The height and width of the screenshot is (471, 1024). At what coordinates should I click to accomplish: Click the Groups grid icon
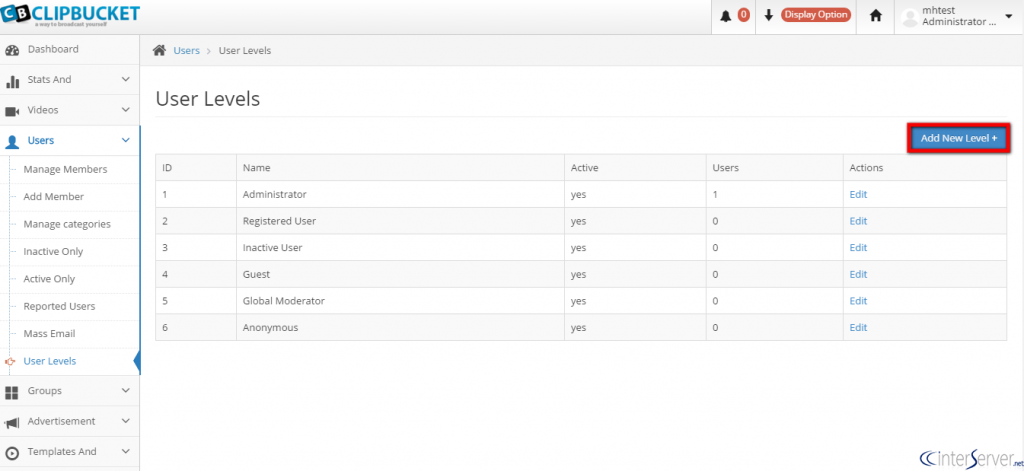tap(12, 392)
